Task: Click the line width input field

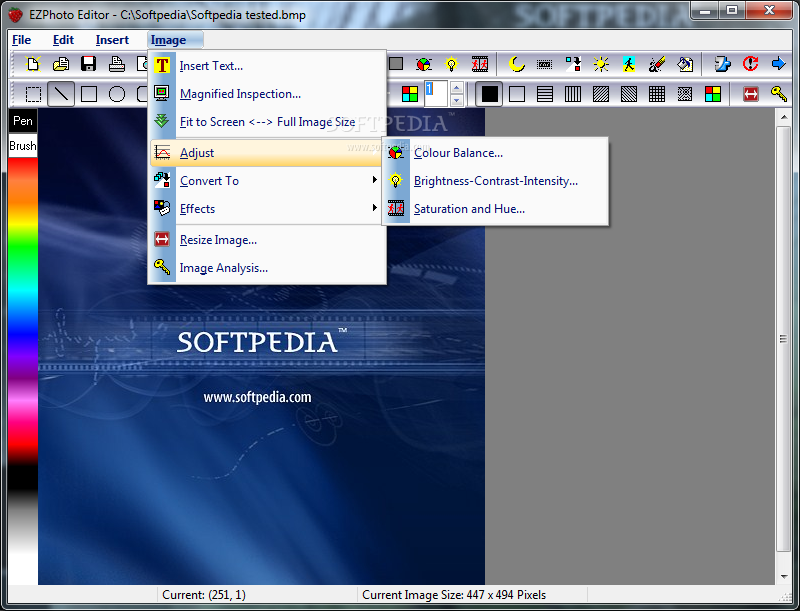Action: (x=436, y=94)
